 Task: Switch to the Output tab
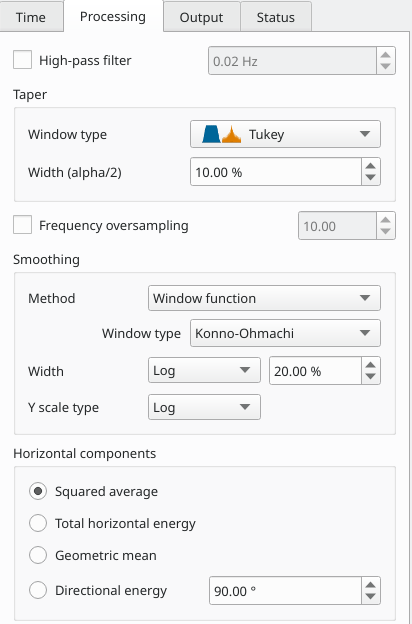pyautogui.click(x=201, y=17)
